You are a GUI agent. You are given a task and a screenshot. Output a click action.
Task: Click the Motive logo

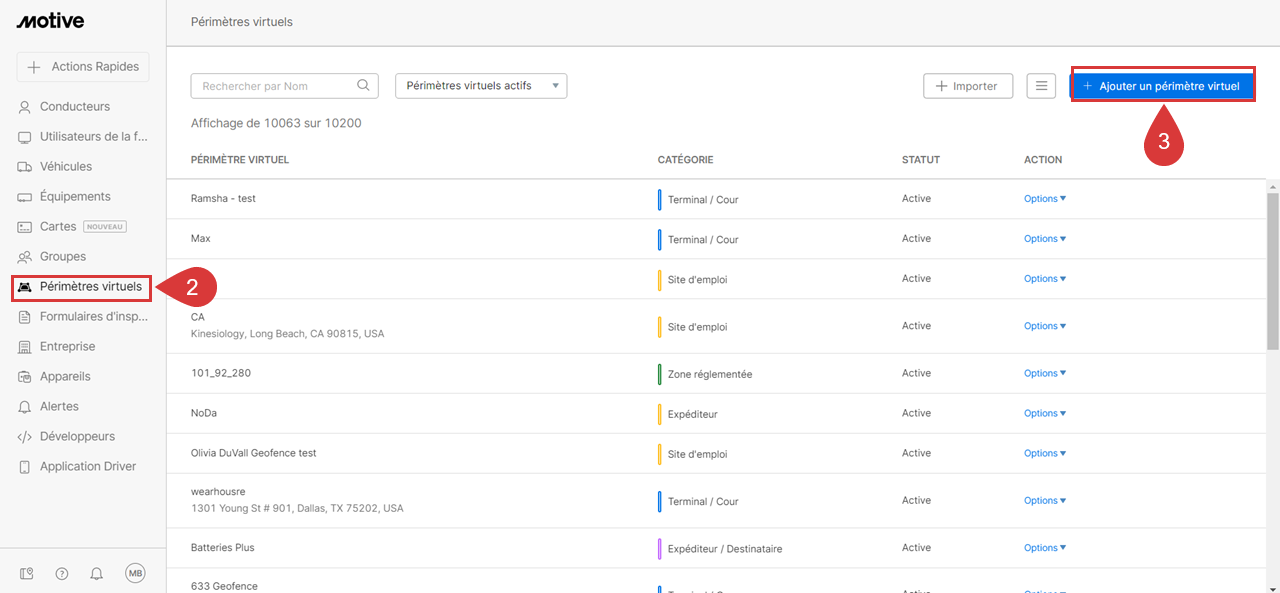[x=50, y=21]
